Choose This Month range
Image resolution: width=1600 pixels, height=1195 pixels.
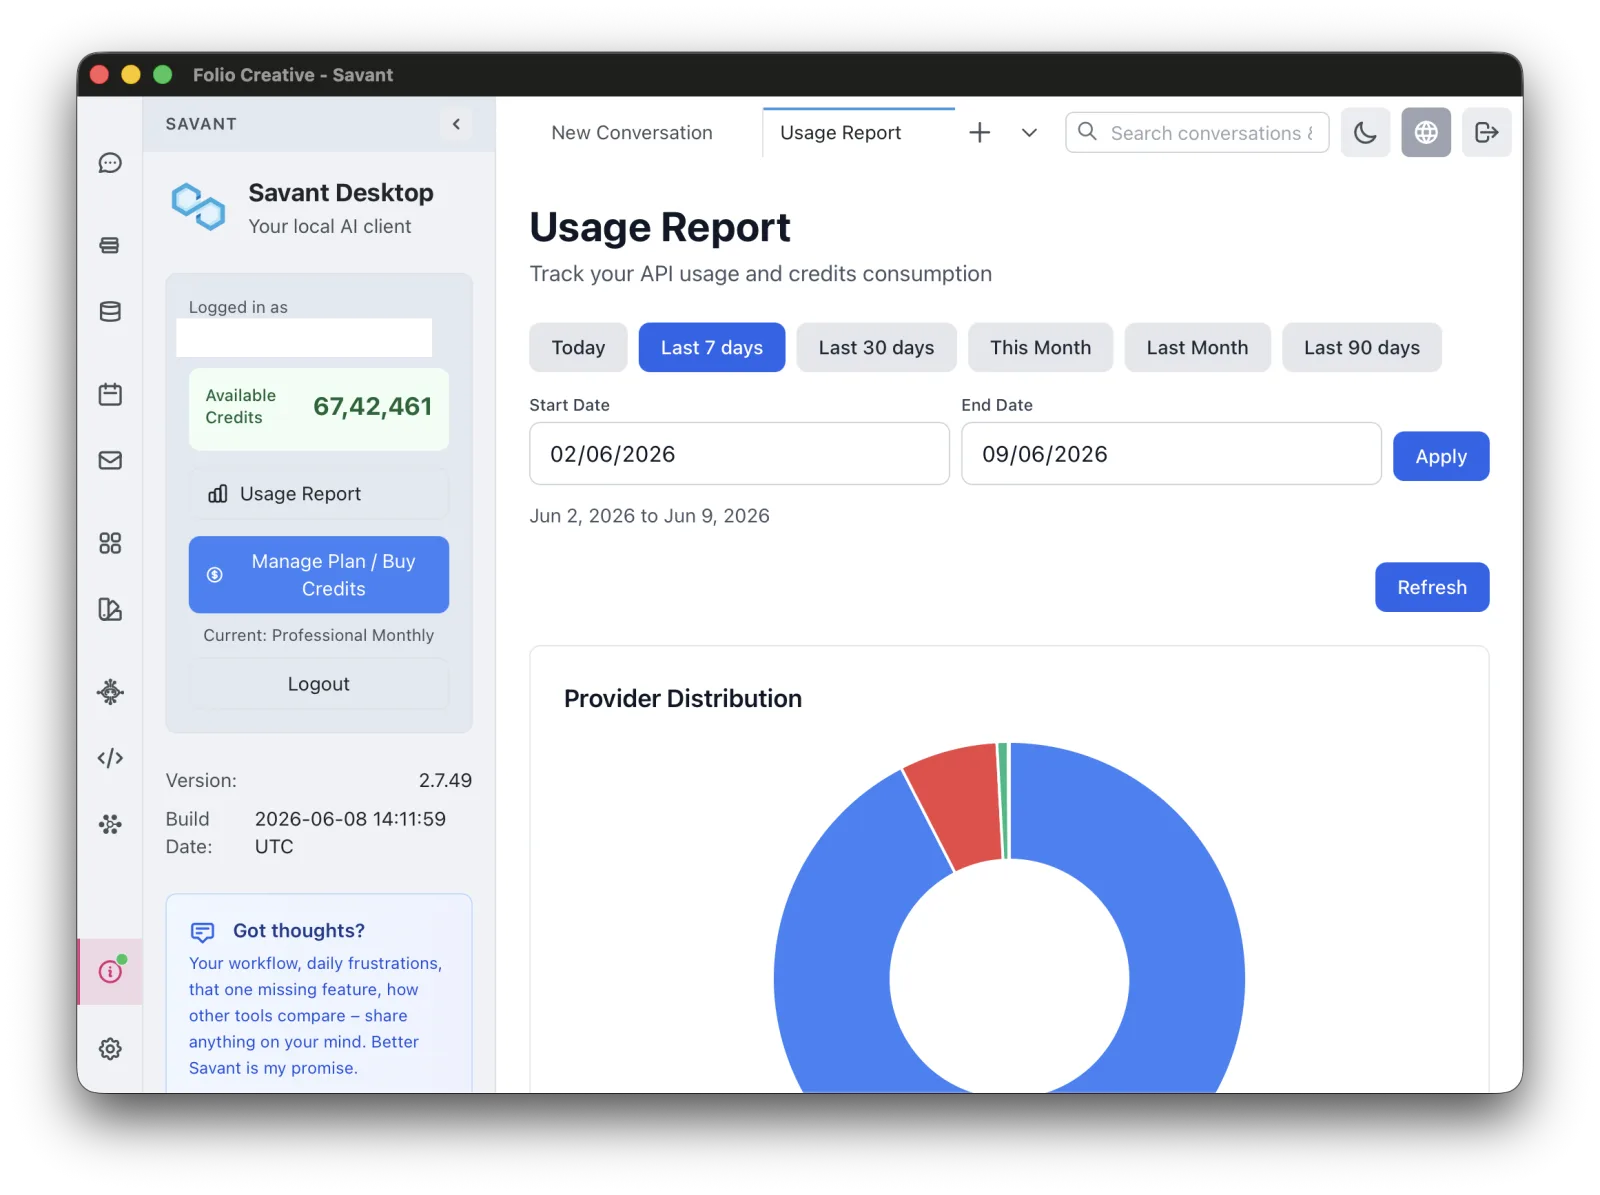click(1040, 347)
